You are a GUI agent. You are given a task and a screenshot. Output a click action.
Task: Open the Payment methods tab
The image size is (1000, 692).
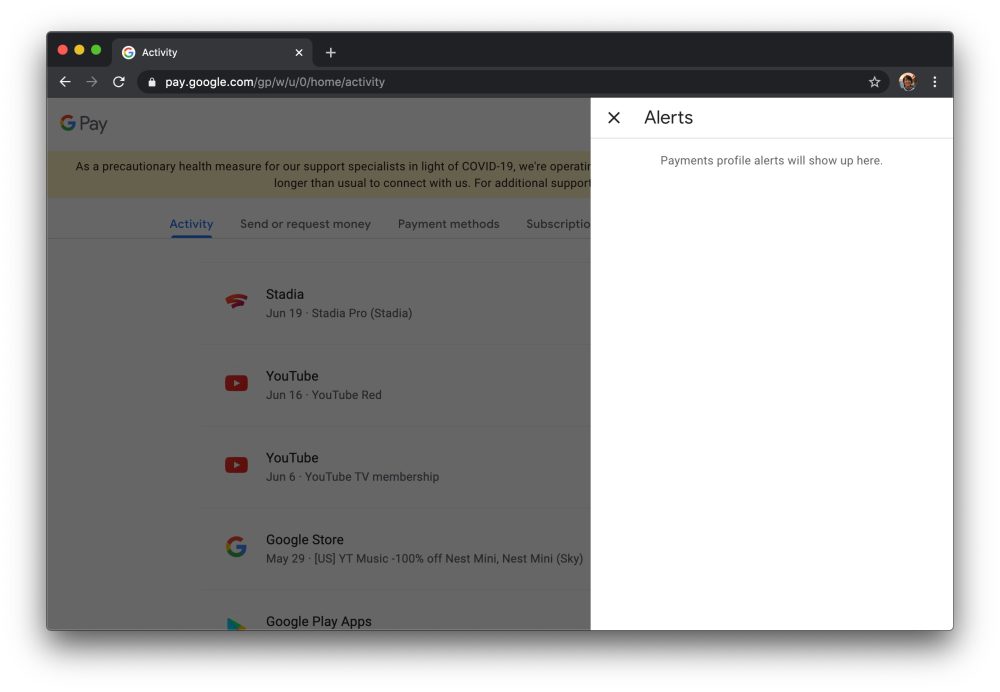(x=448, y=224)
